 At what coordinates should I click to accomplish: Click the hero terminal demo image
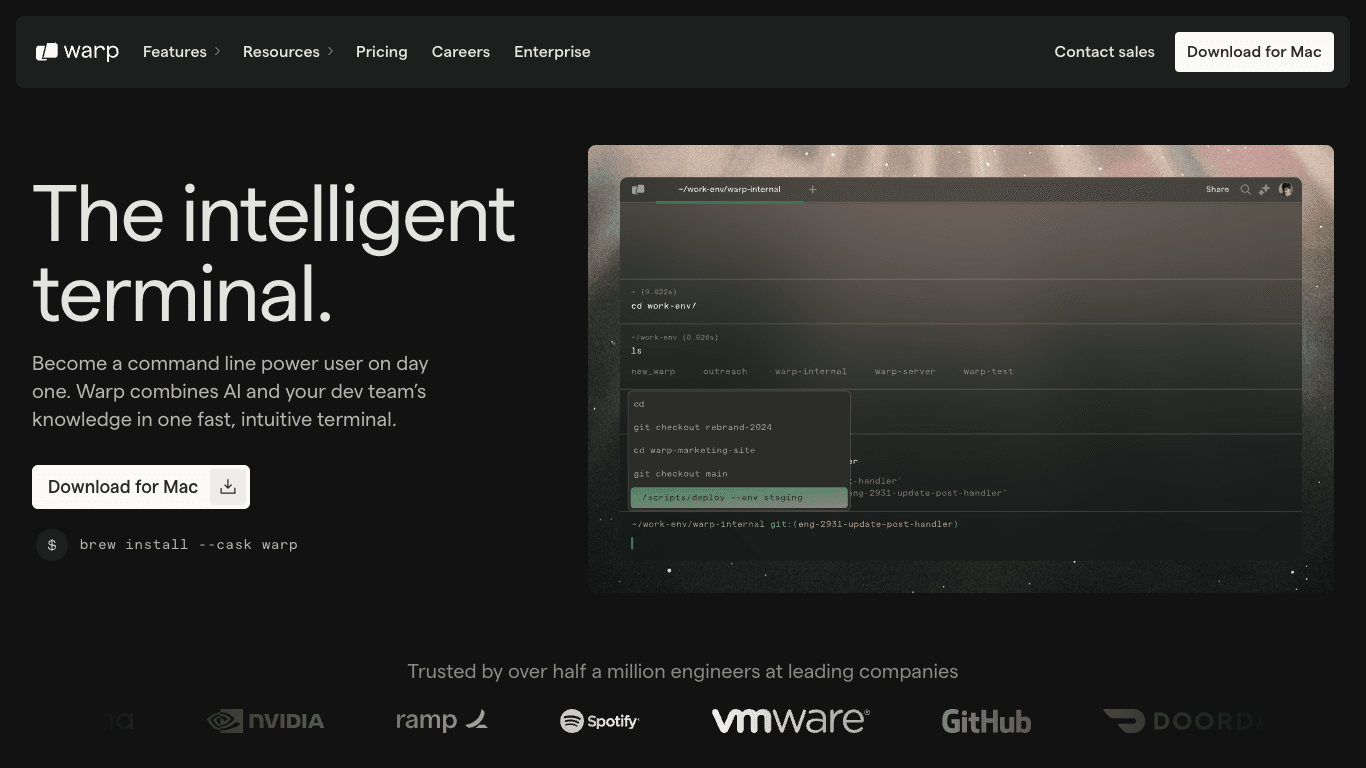(961, 369)
